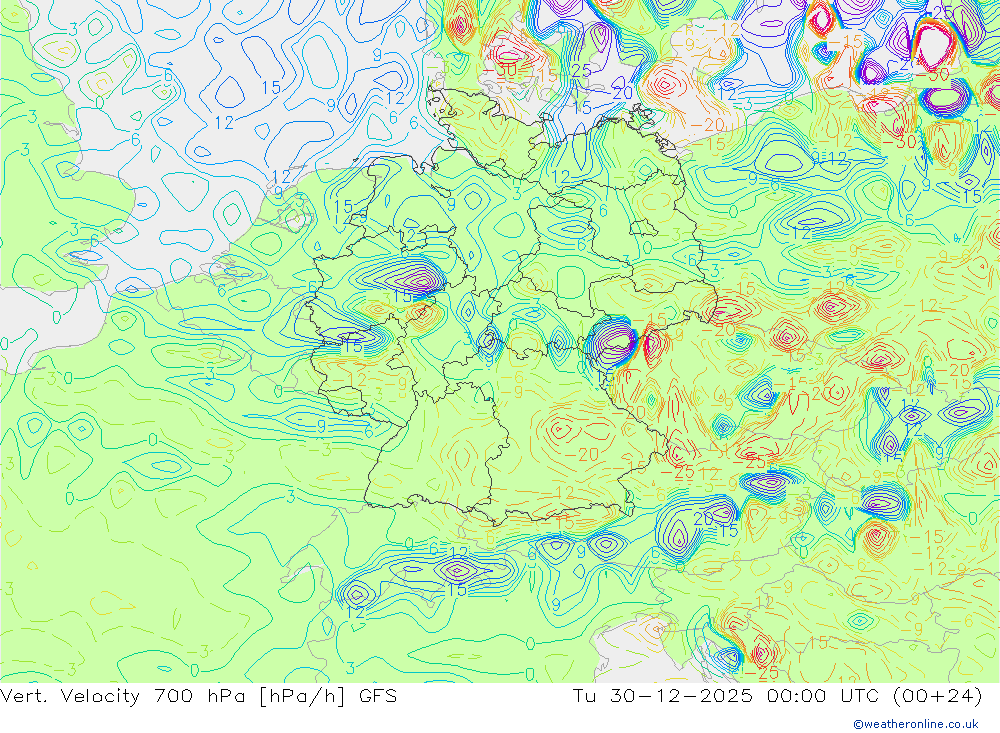Click the 'Tu 30-12-2025 00:00 UTC (00+24)' timestamp
This screenshot has height=733, width=1000.
tap(777, 695)
